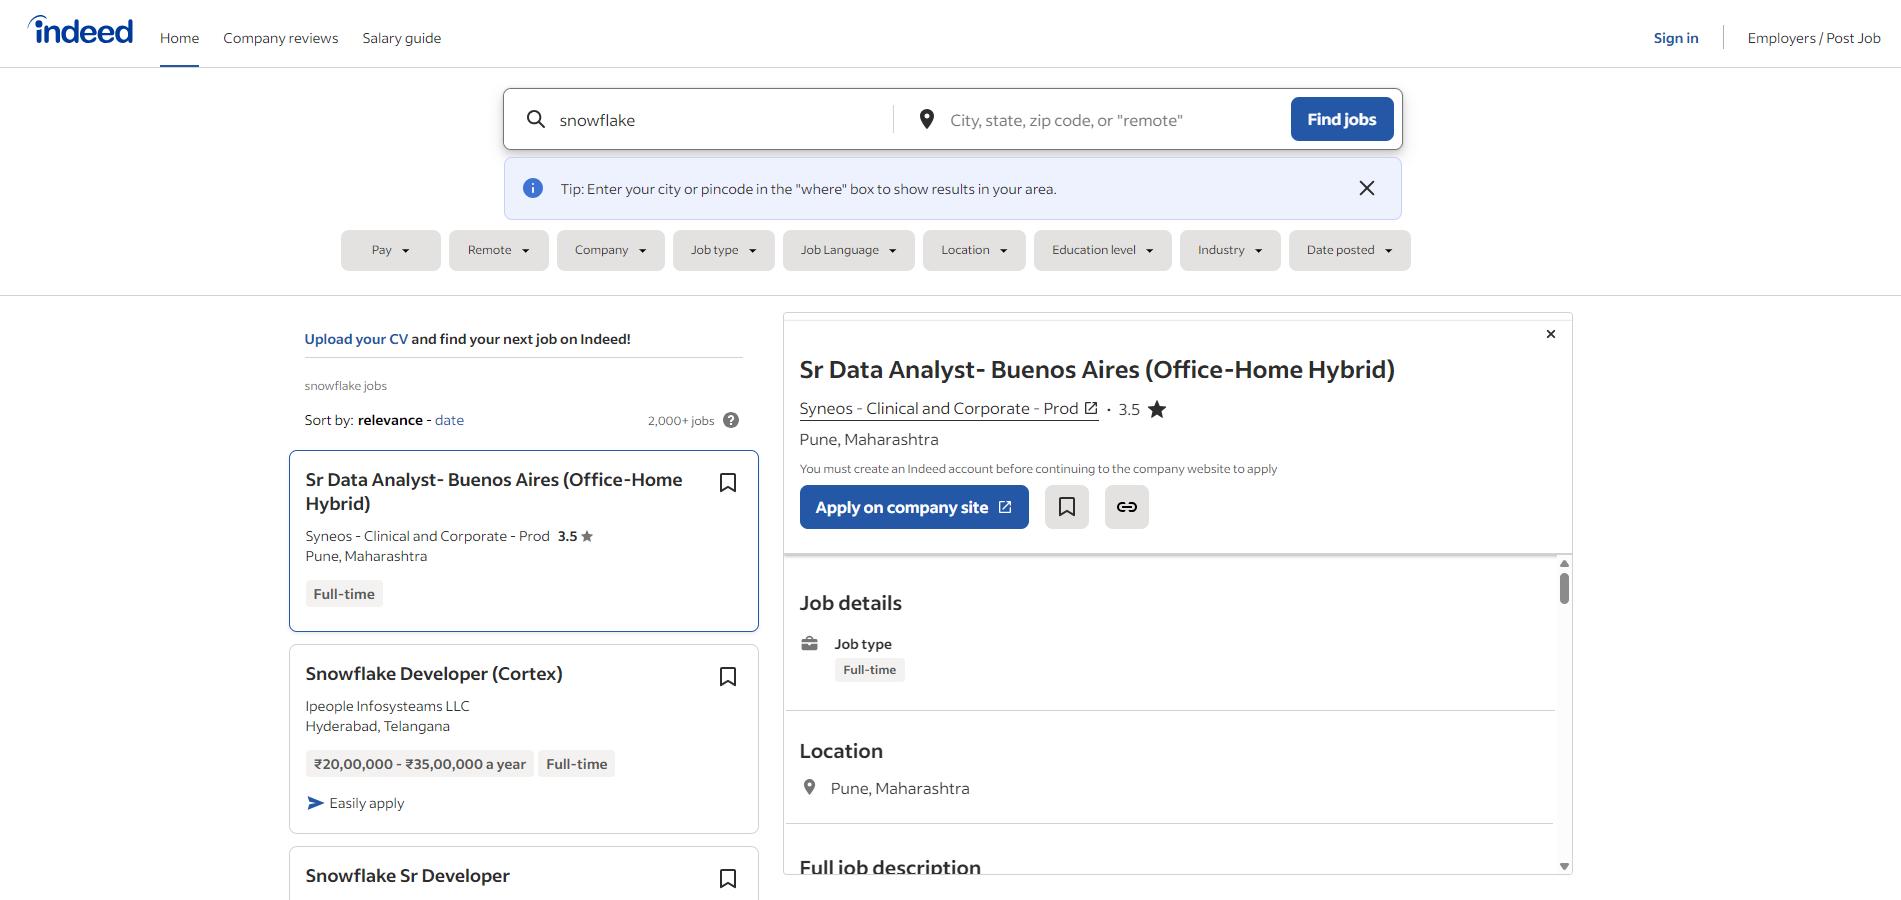Click the save job icon in details panel
This screenshot has height=900, width=1901.
coord(1066,507)
